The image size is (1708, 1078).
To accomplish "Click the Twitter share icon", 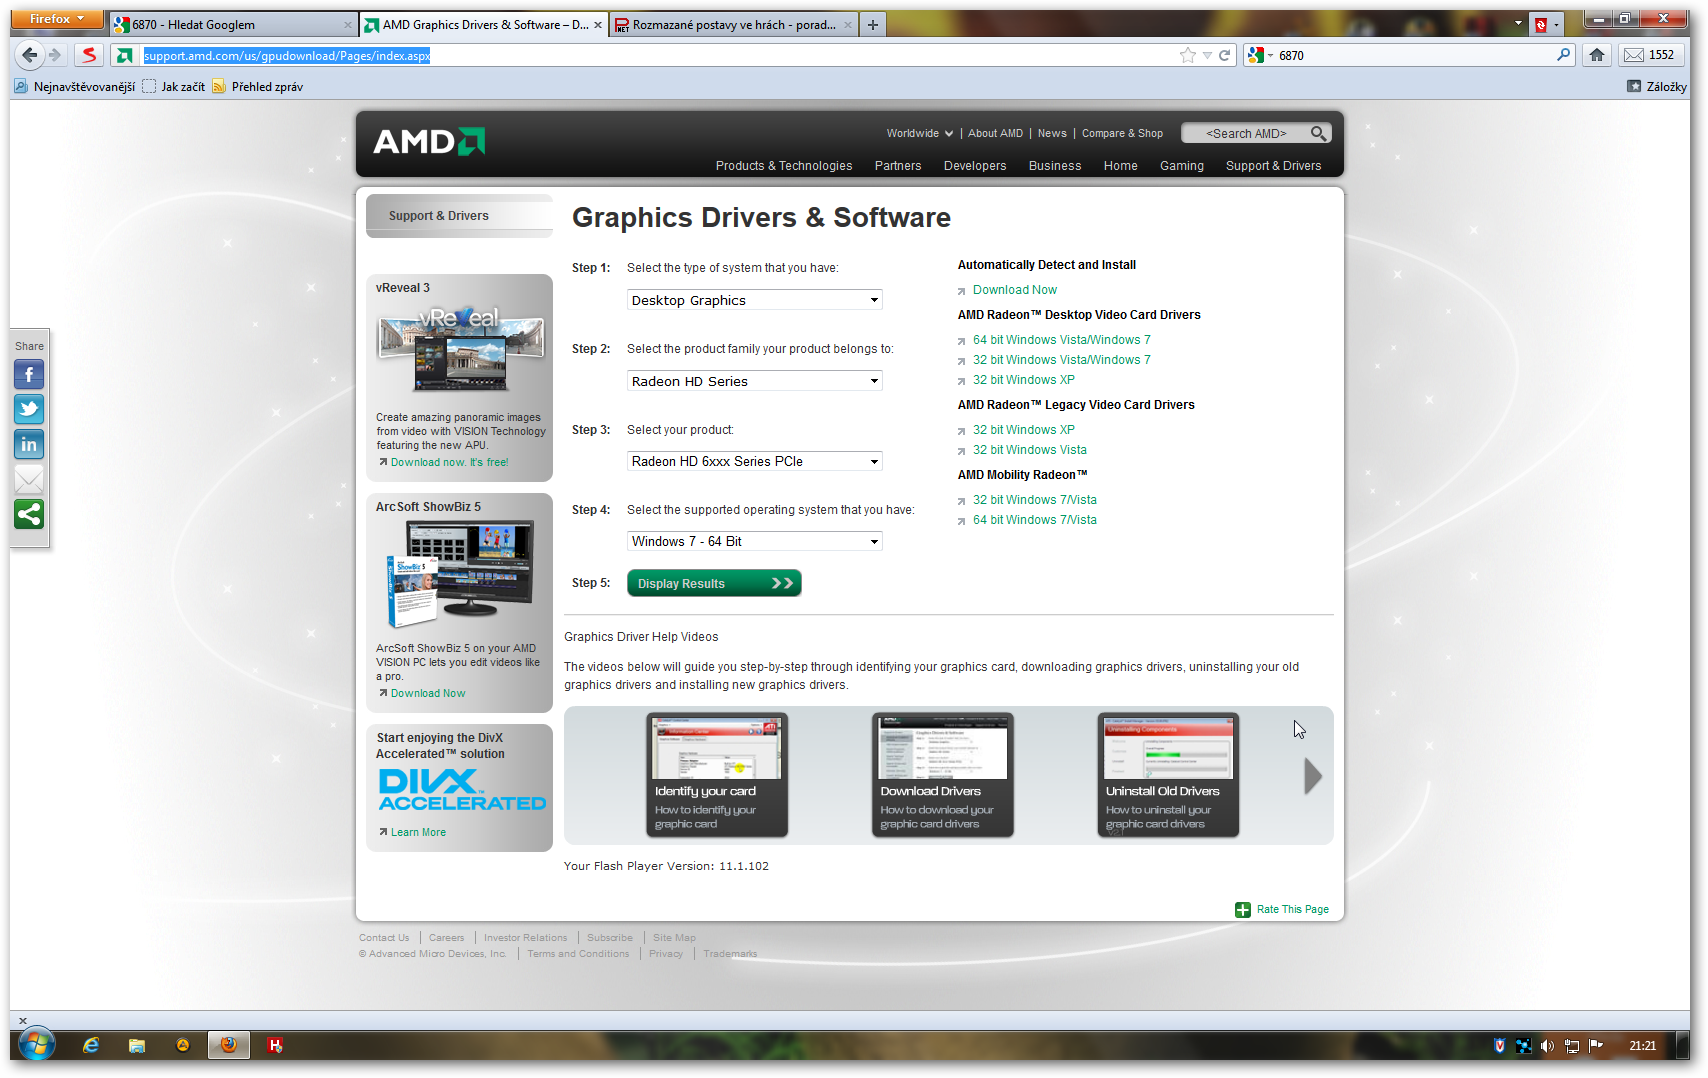I will [x=29, y=410].
